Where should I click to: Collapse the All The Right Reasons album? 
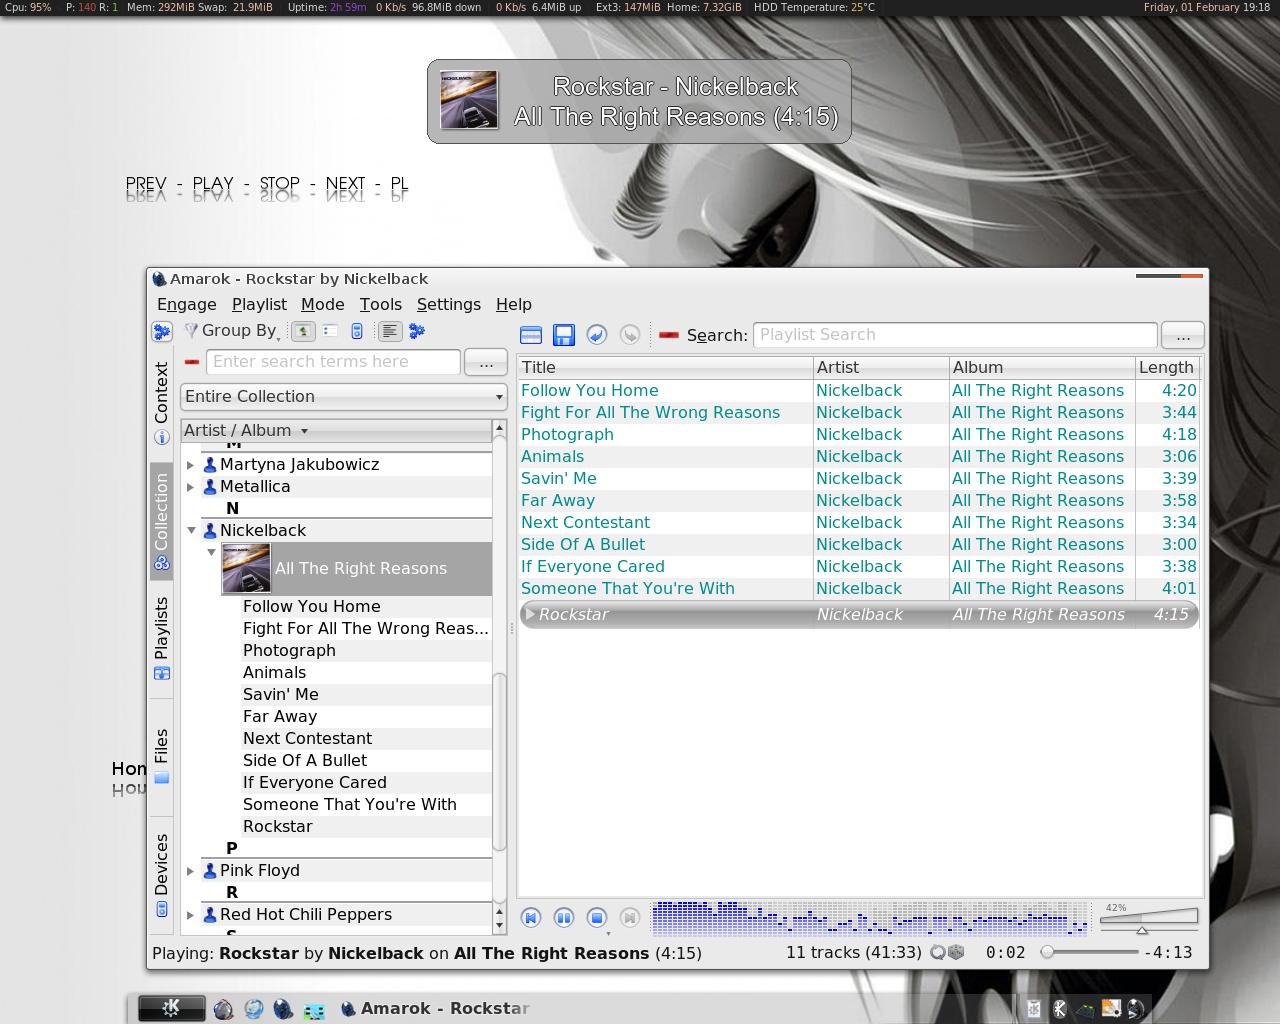tap(211, 552)
